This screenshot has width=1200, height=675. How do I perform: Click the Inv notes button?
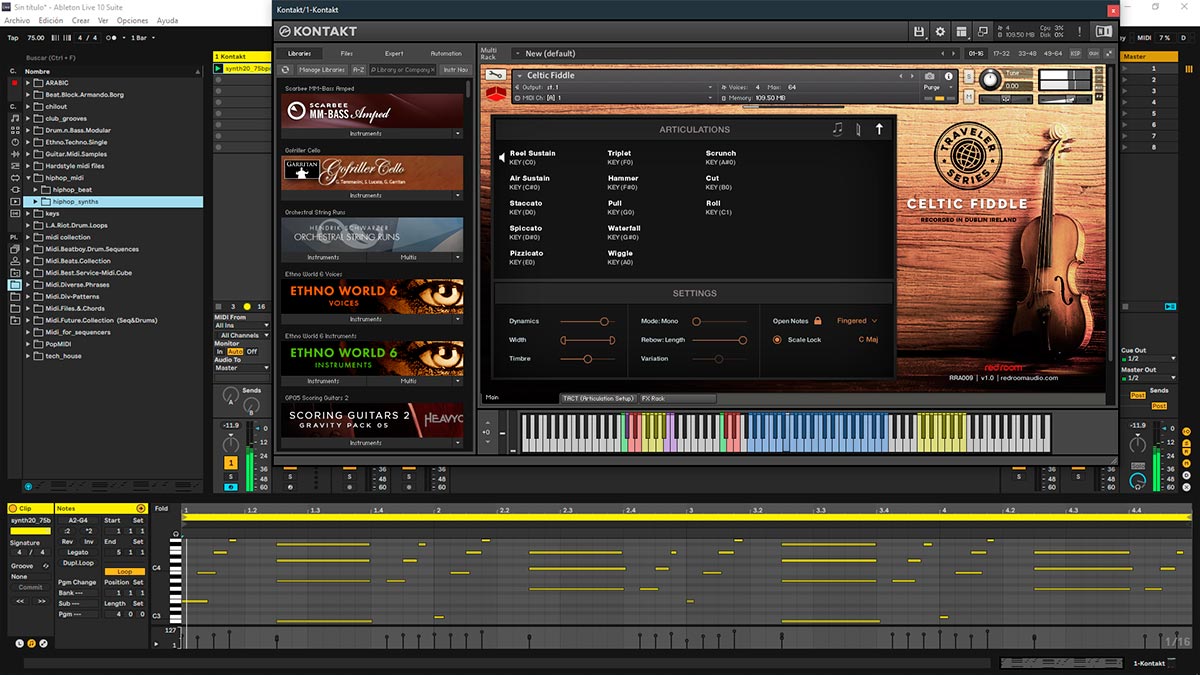[89, 541]
